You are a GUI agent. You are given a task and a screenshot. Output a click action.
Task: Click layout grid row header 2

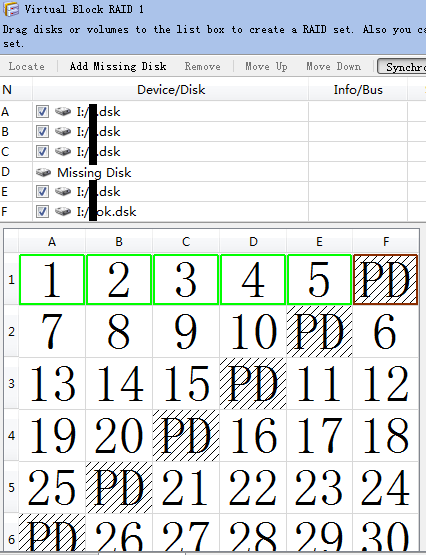click(11, 332)
